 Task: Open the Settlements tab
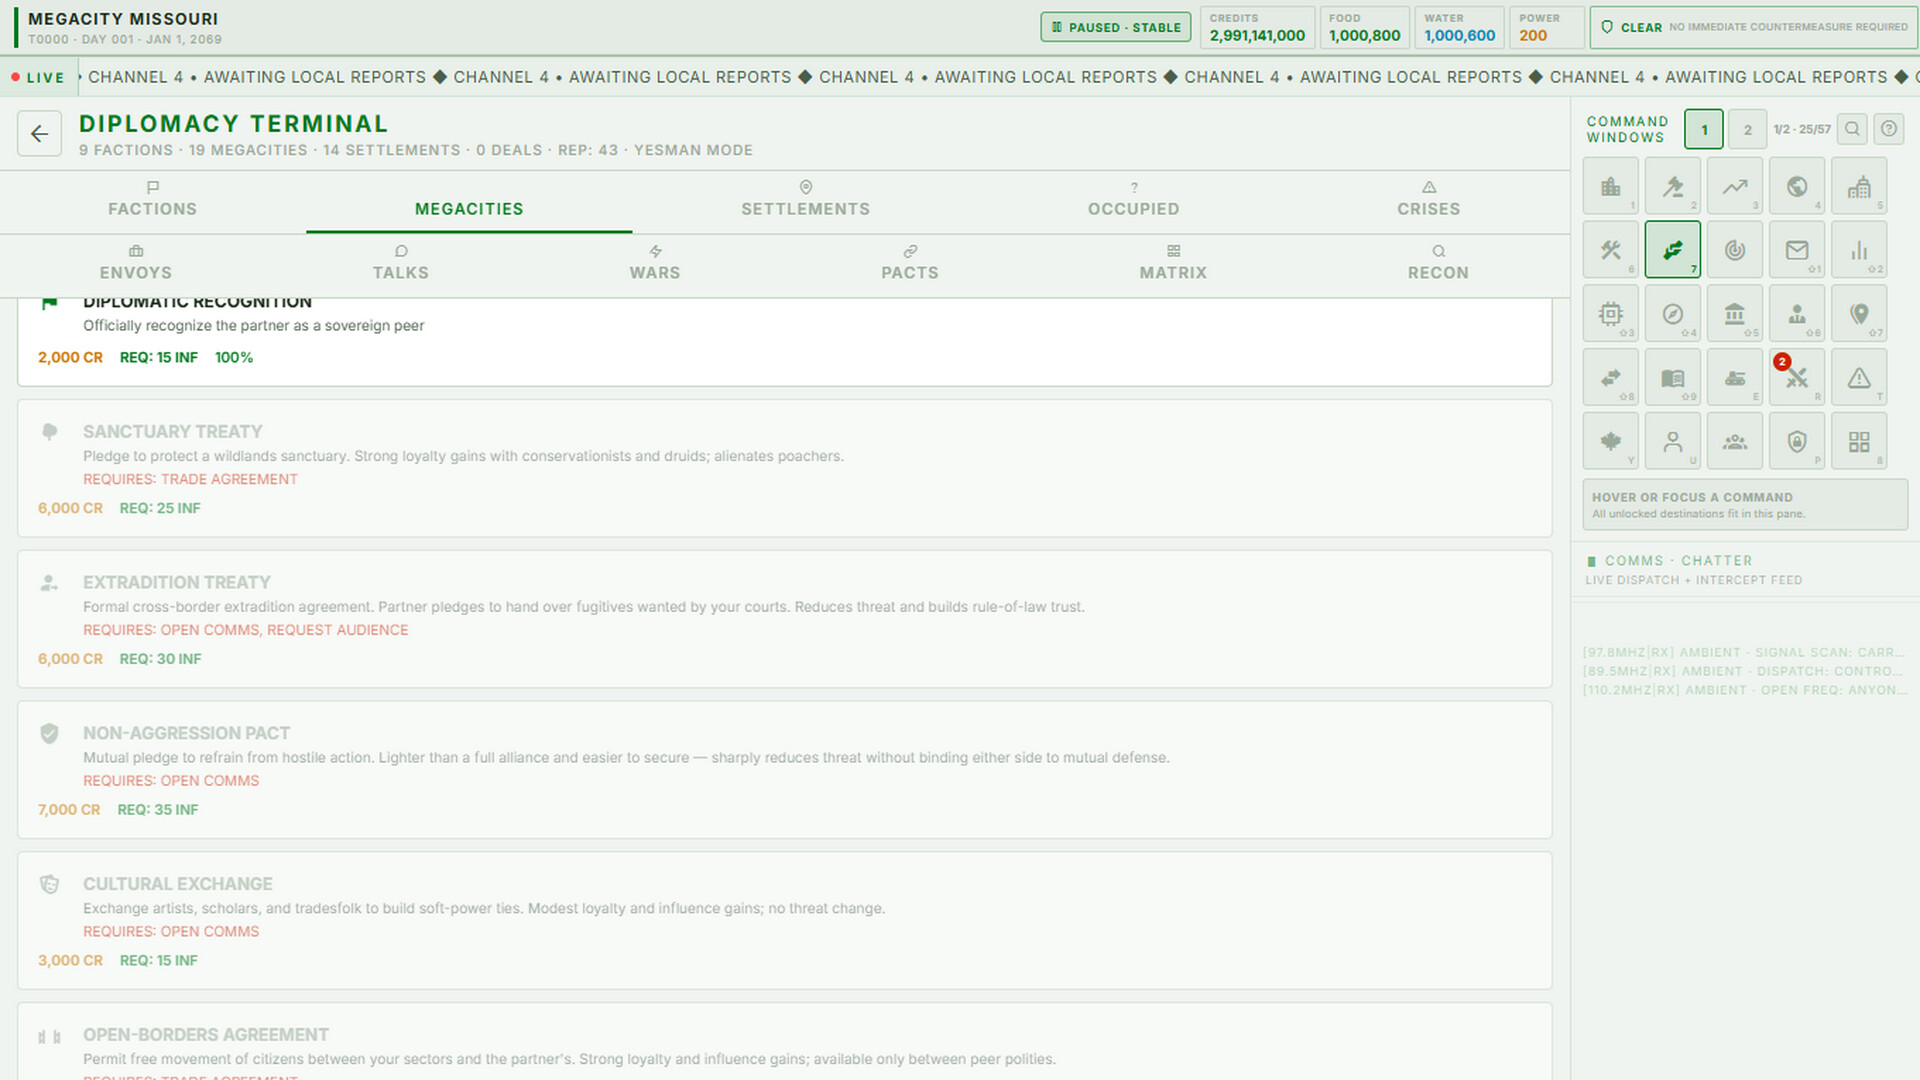[805, 201]
